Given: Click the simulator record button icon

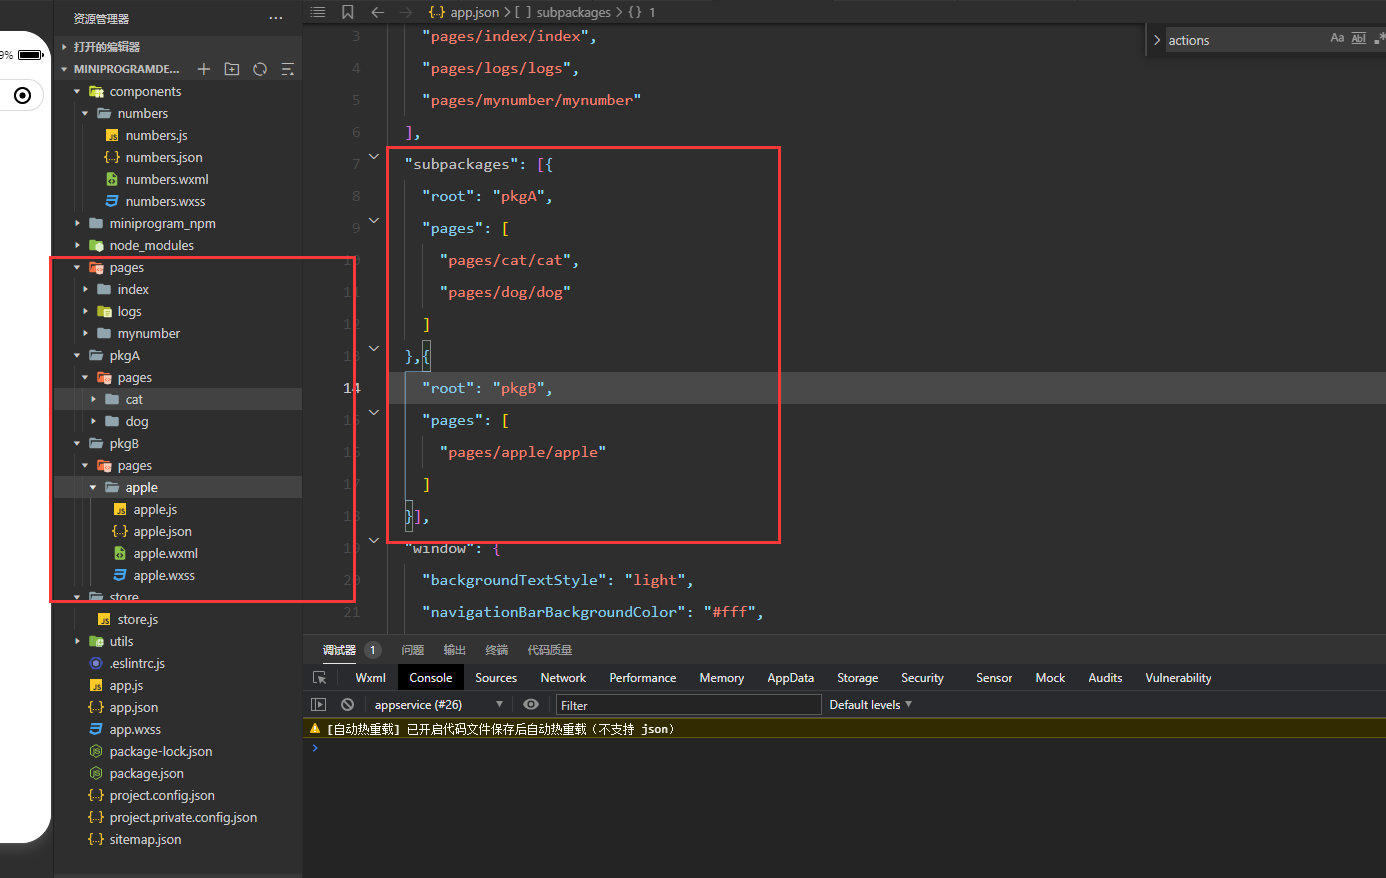Looking at the screenshot, I should coord(22,95).
